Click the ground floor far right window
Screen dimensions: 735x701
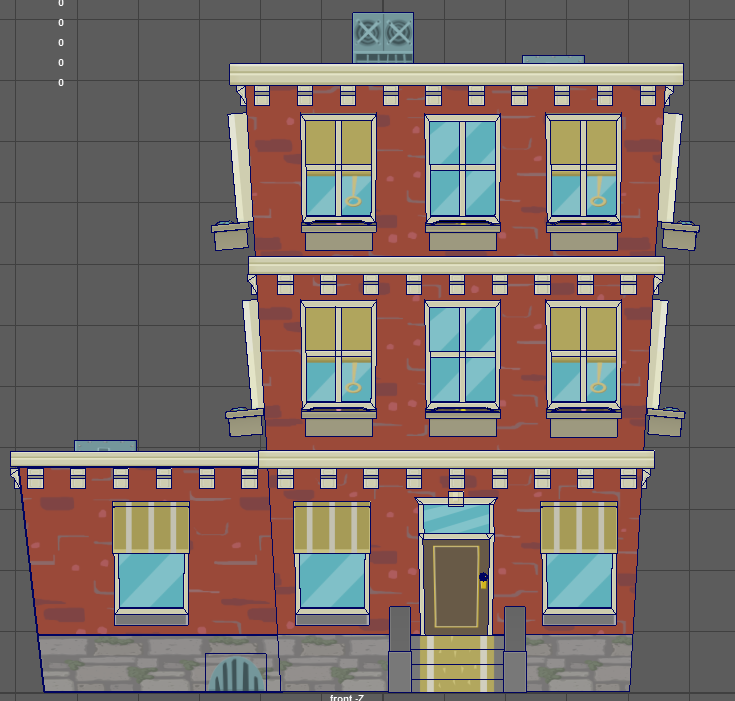pyautogui.click(x=578, y=558)
